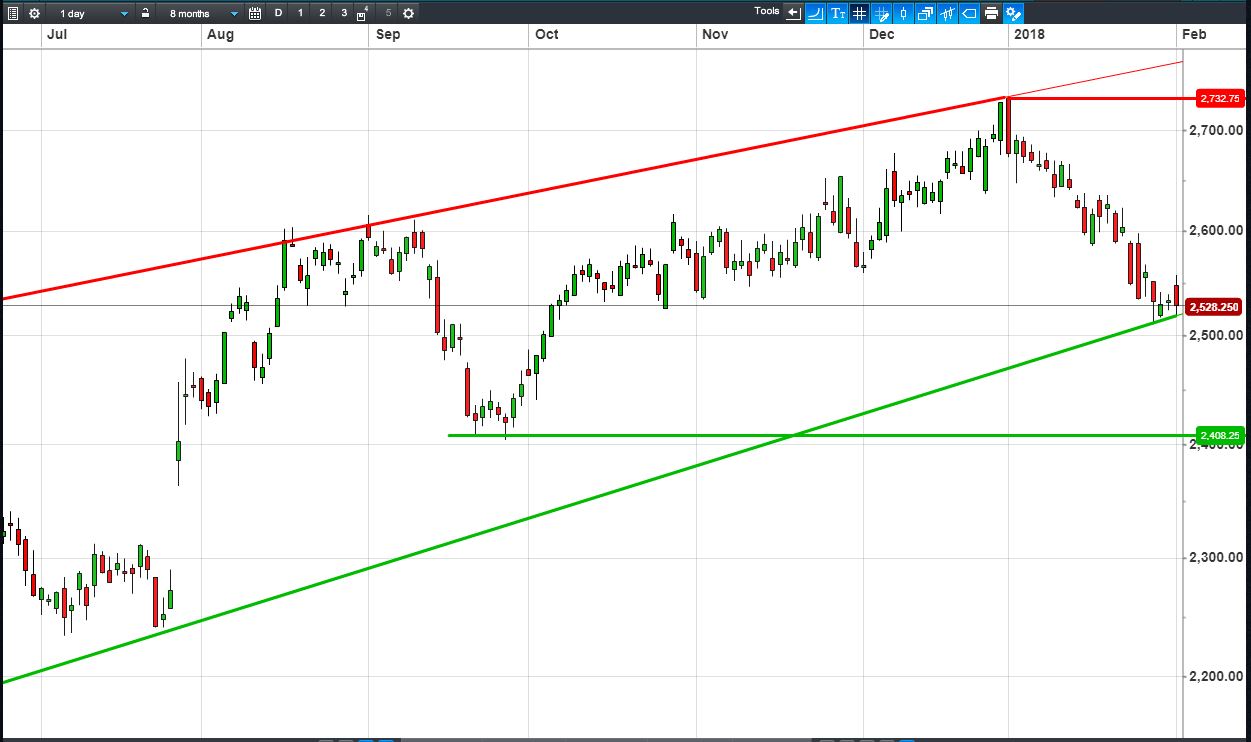This screenshot has height=742, width=1251.
Task: Print the chart
Action: [x=991, y=13]
